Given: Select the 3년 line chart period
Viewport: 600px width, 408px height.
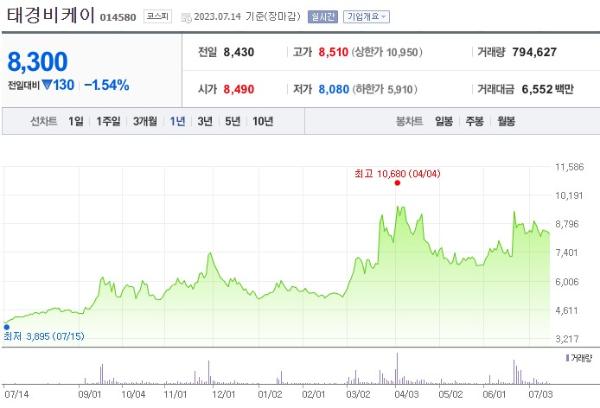Looking at the screenshot, I should (205, 121).
